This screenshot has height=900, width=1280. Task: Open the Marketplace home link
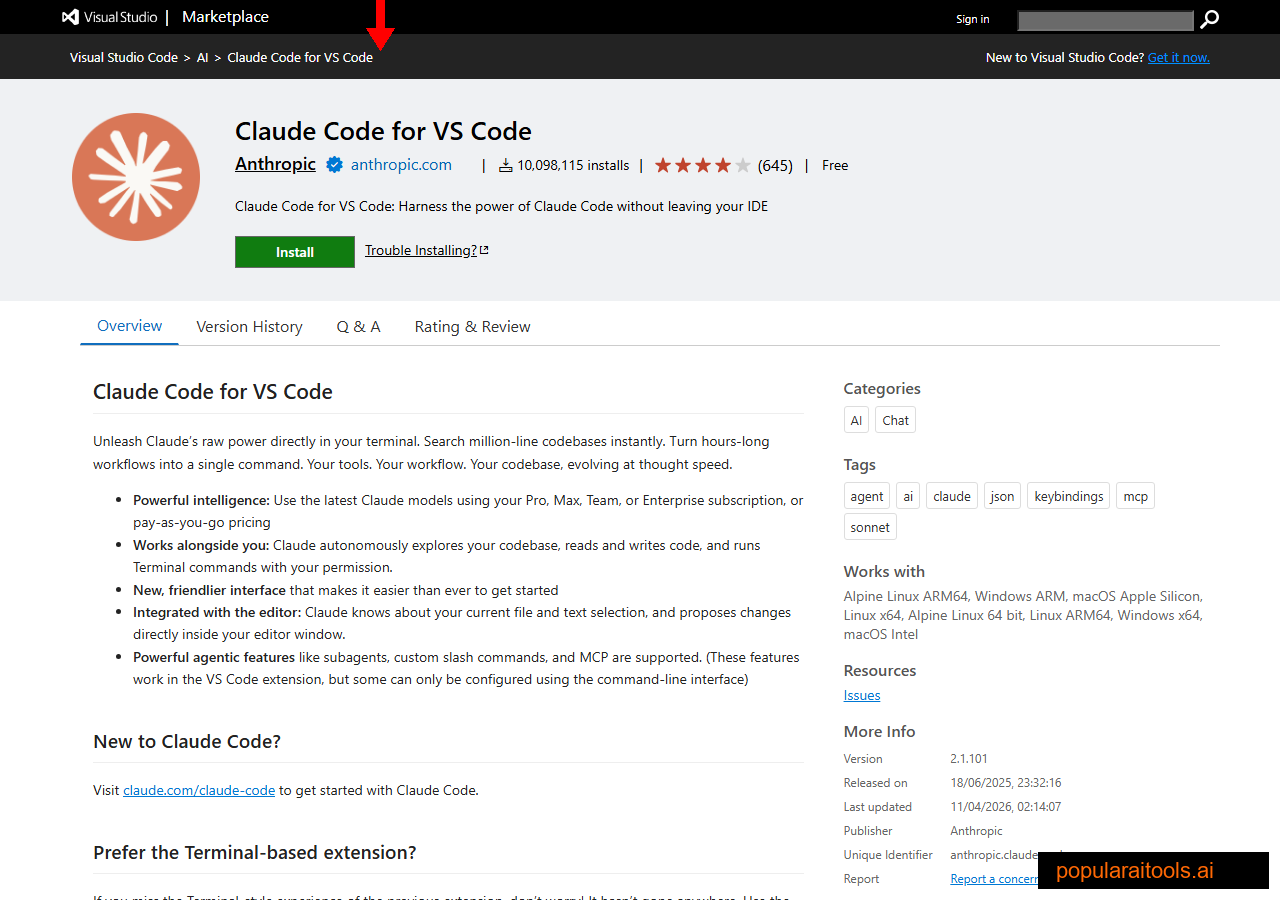click(224, 17)
